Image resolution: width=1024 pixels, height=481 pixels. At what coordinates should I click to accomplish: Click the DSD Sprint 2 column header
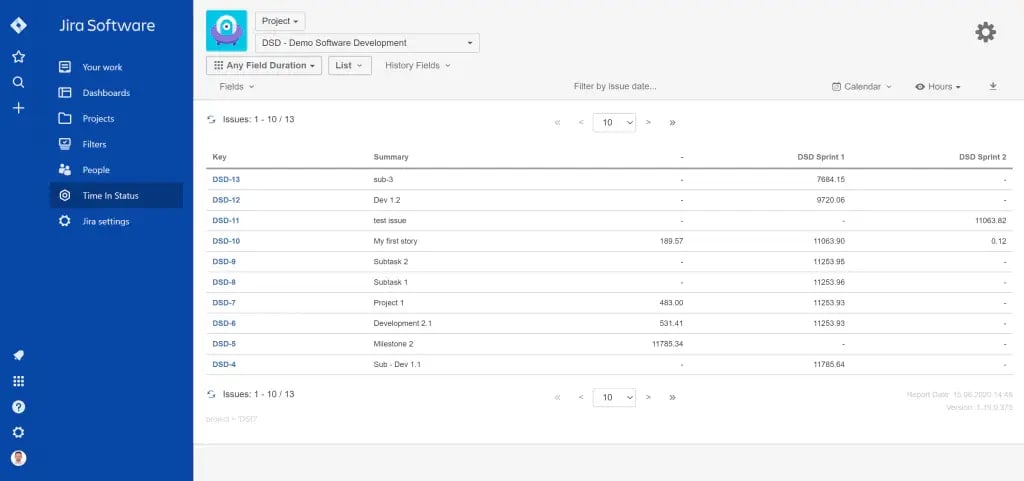[x=982, y=157]
